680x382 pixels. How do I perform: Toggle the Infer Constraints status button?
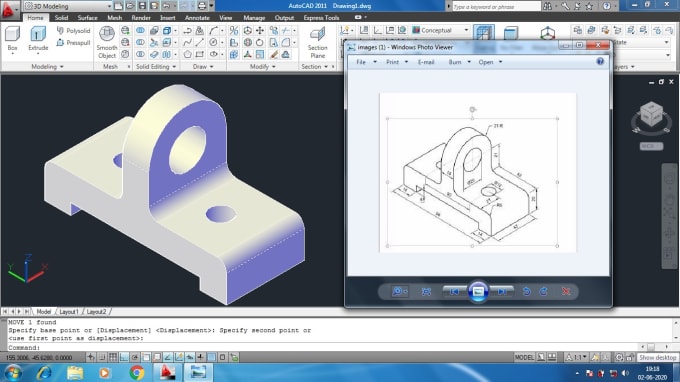[91, 357]
